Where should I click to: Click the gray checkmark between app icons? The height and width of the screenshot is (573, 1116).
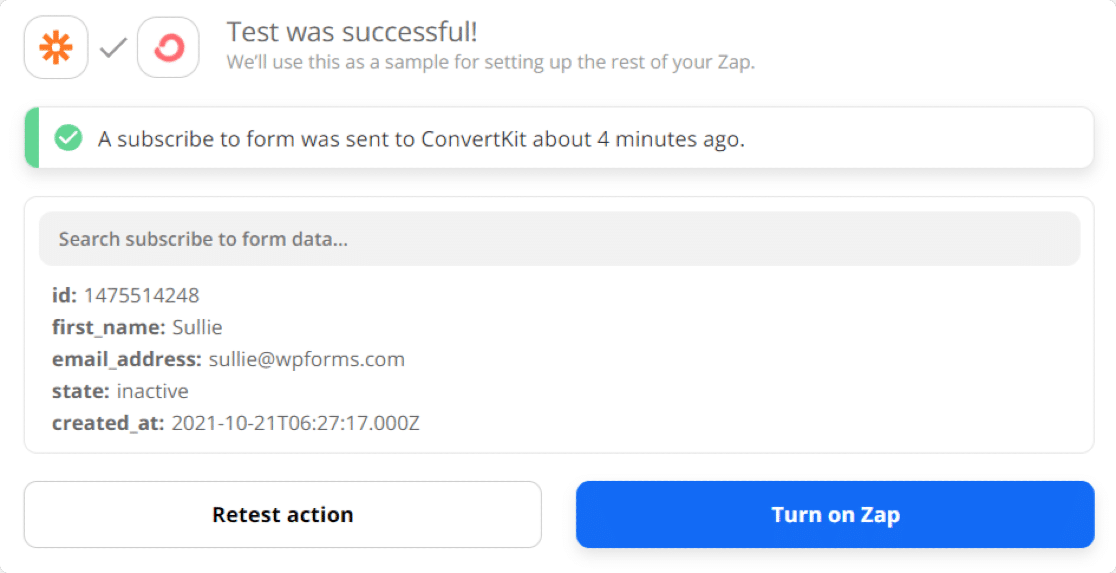[112, 48]
